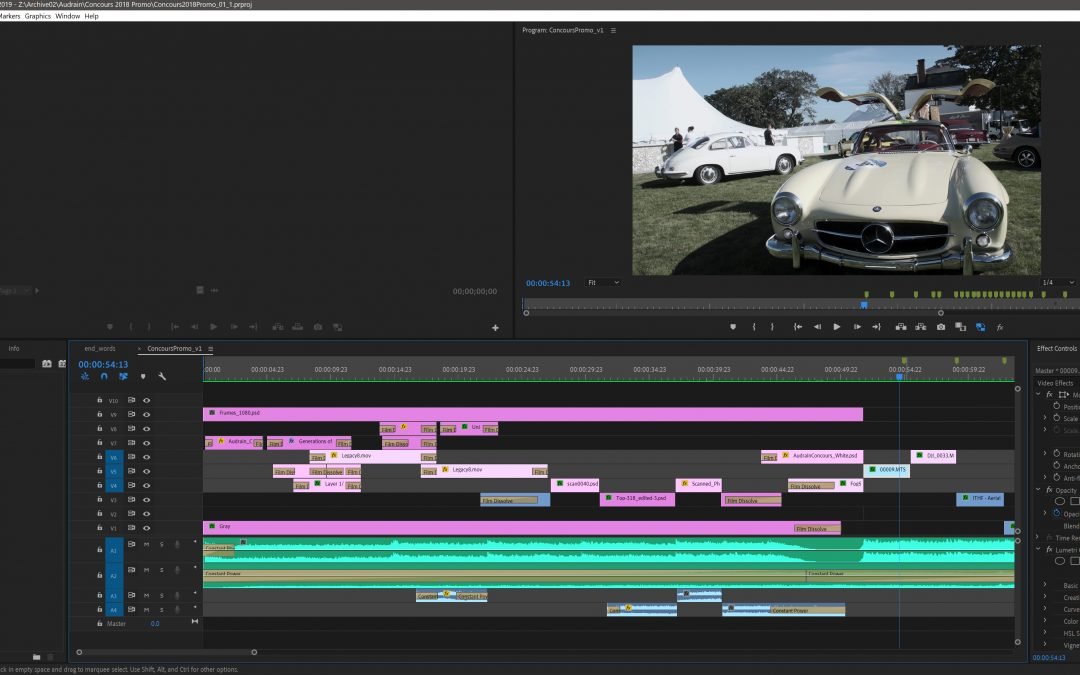Toggle sync lock on track V3
Screen dimensions: 1080x675
(x=131, y=499)
